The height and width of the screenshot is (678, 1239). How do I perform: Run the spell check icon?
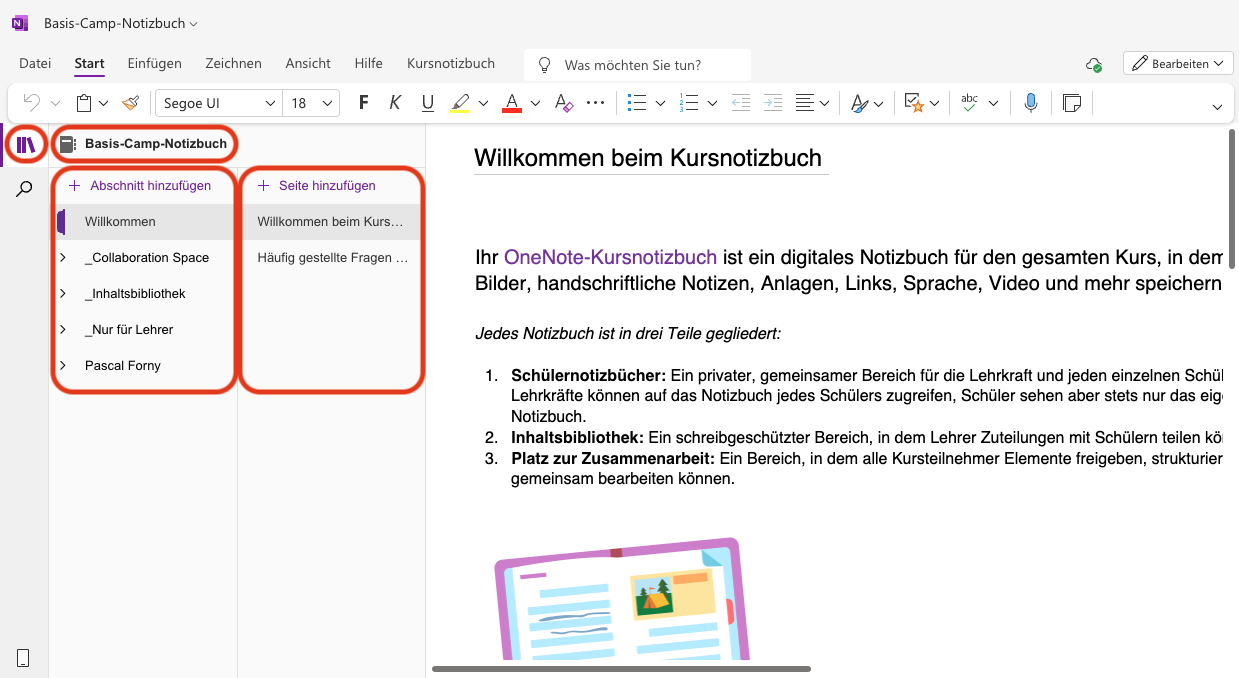tap(968, 102)
